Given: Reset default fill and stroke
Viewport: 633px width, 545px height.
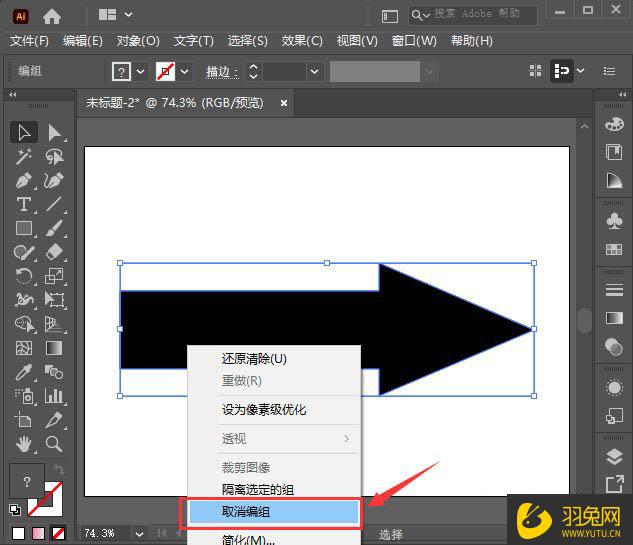Looking at the screenshot, I should point(15,510).
